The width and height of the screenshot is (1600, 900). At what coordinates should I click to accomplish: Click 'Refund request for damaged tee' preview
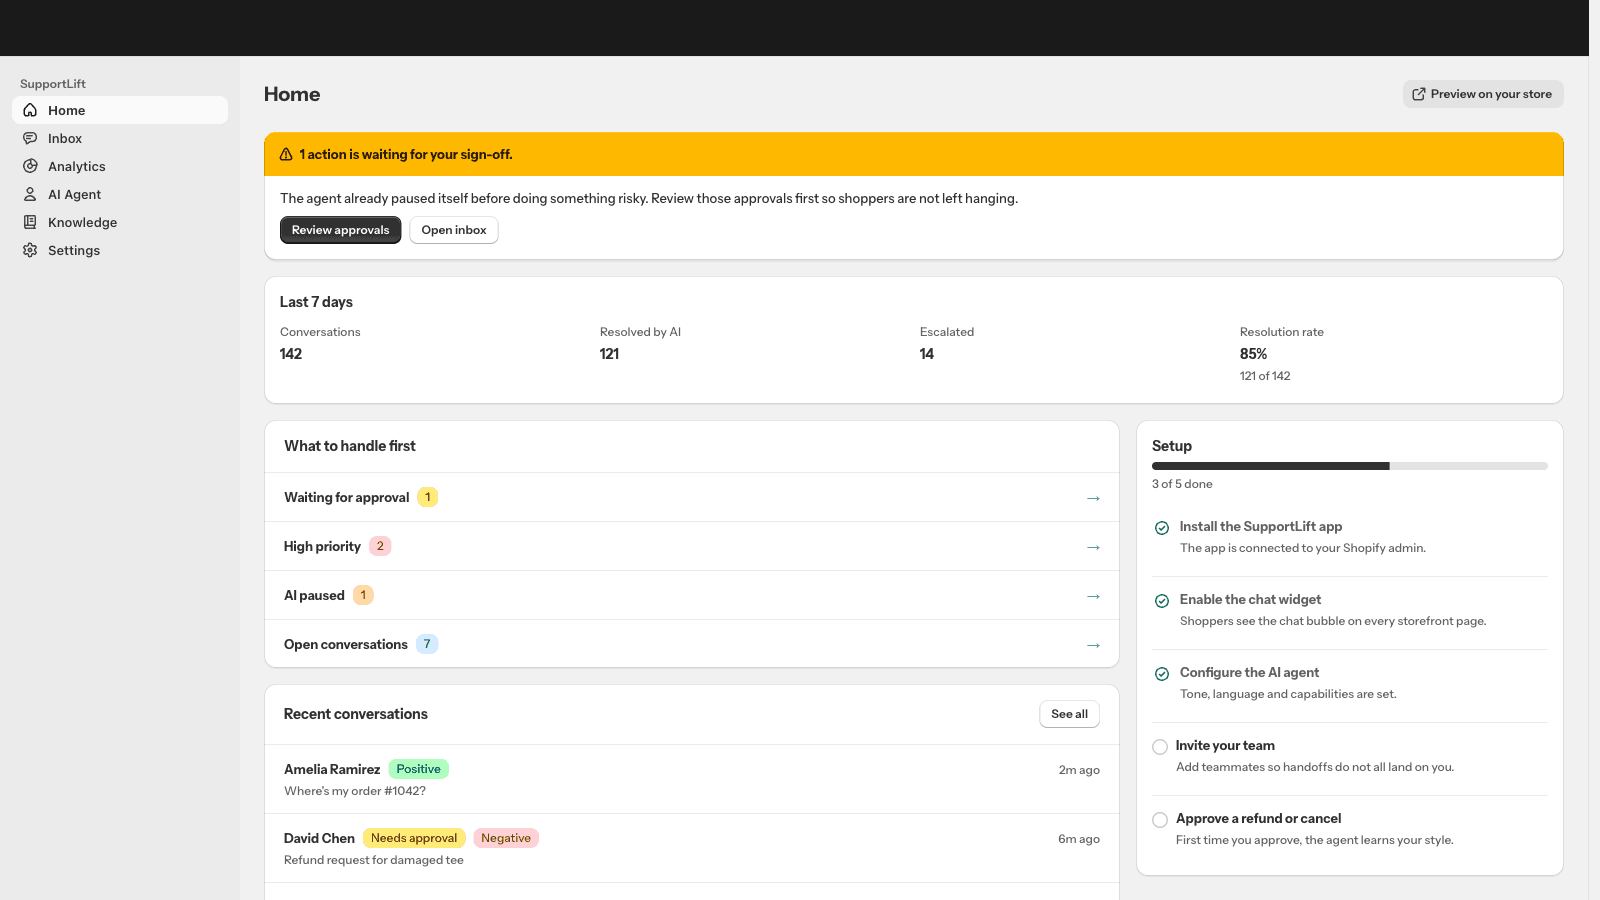(374, 860)
